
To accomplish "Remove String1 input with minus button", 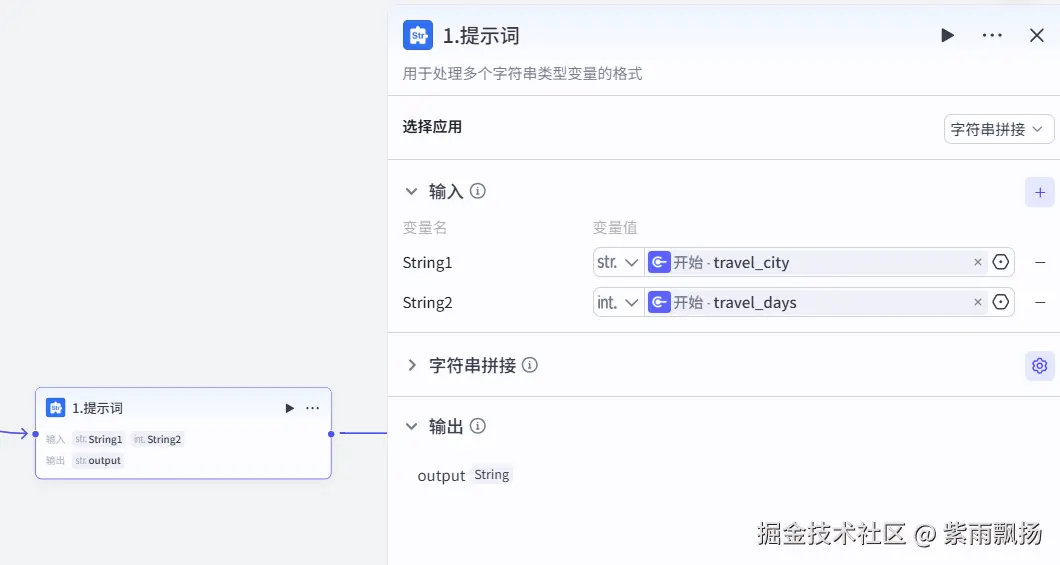I will [1040, 262].
